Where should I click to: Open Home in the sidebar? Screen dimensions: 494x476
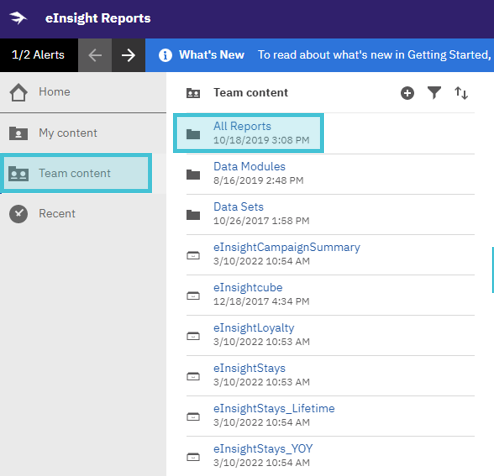tap(83, 92)
